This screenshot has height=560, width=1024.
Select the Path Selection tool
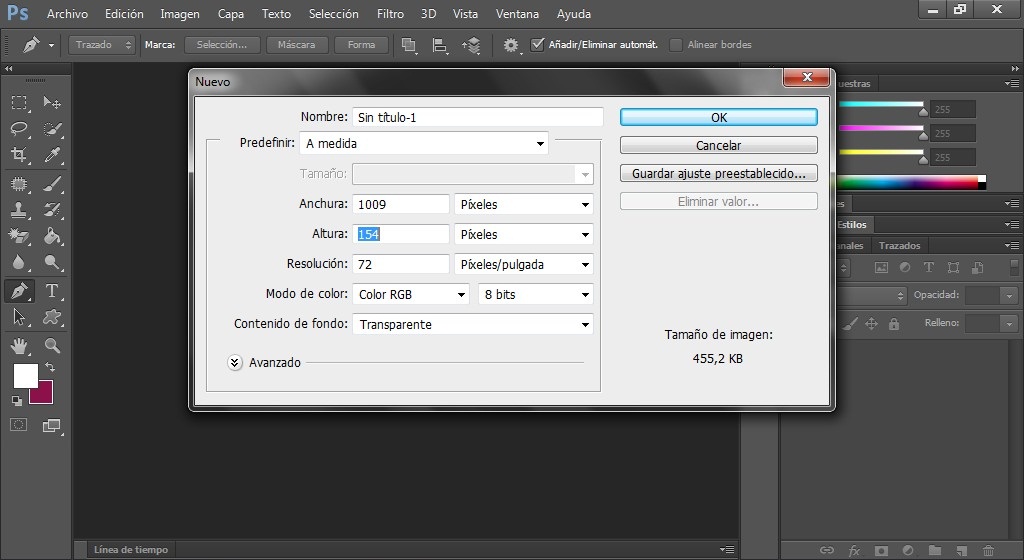pyautogui.click(x=19, y=317)
